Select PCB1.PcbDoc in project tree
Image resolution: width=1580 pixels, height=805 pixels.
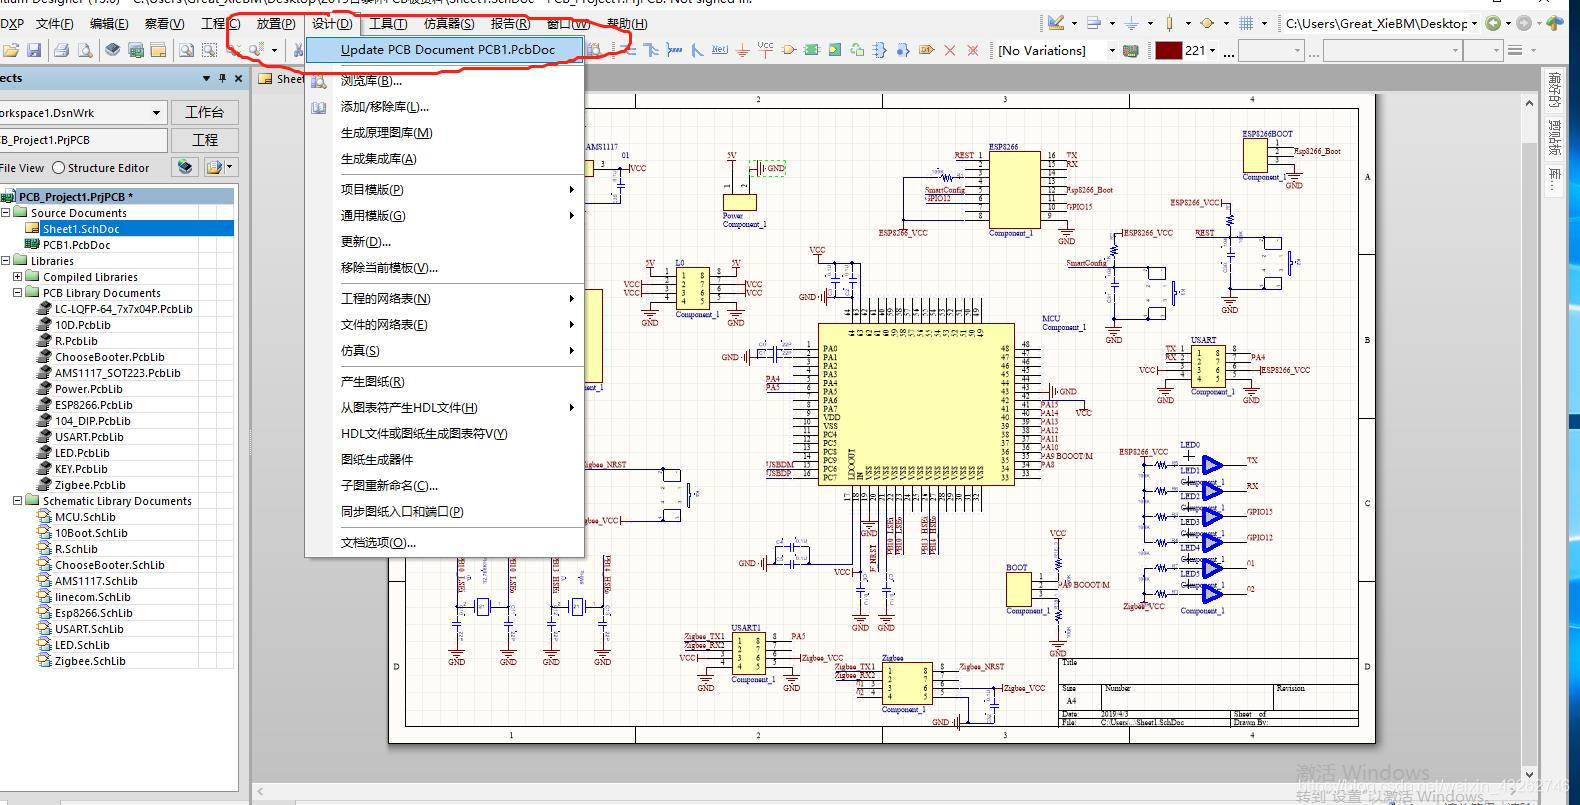76,244
